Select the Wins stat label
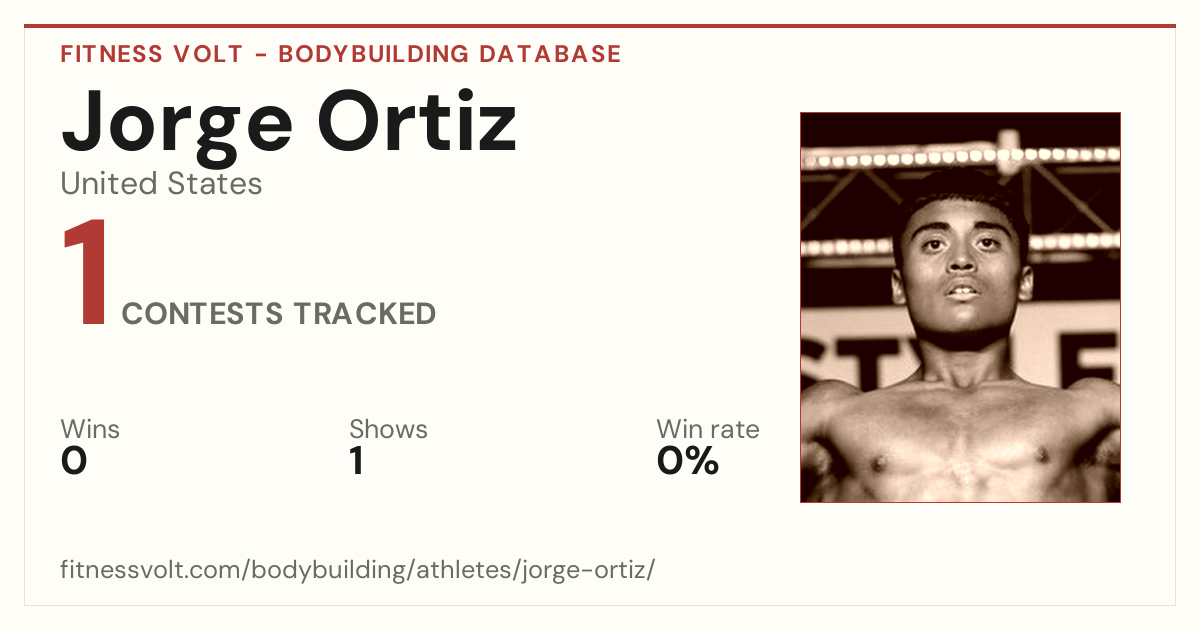 point(90,429)
